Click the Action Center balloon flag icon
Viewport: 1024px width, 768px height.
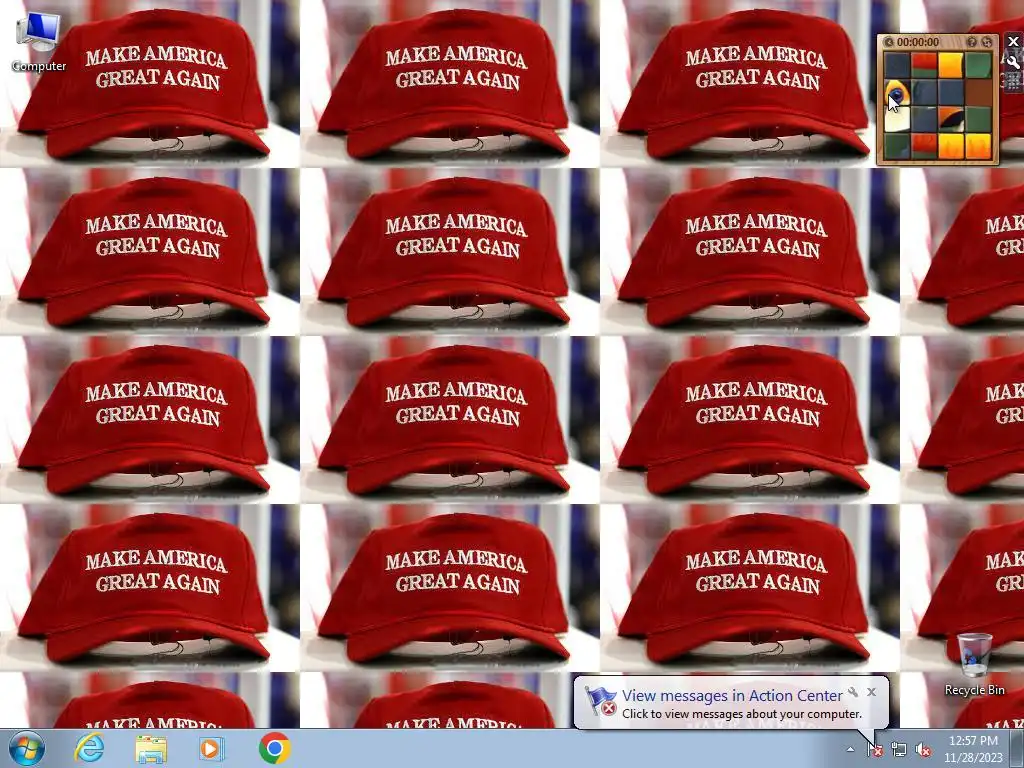(x=600, y=701)
